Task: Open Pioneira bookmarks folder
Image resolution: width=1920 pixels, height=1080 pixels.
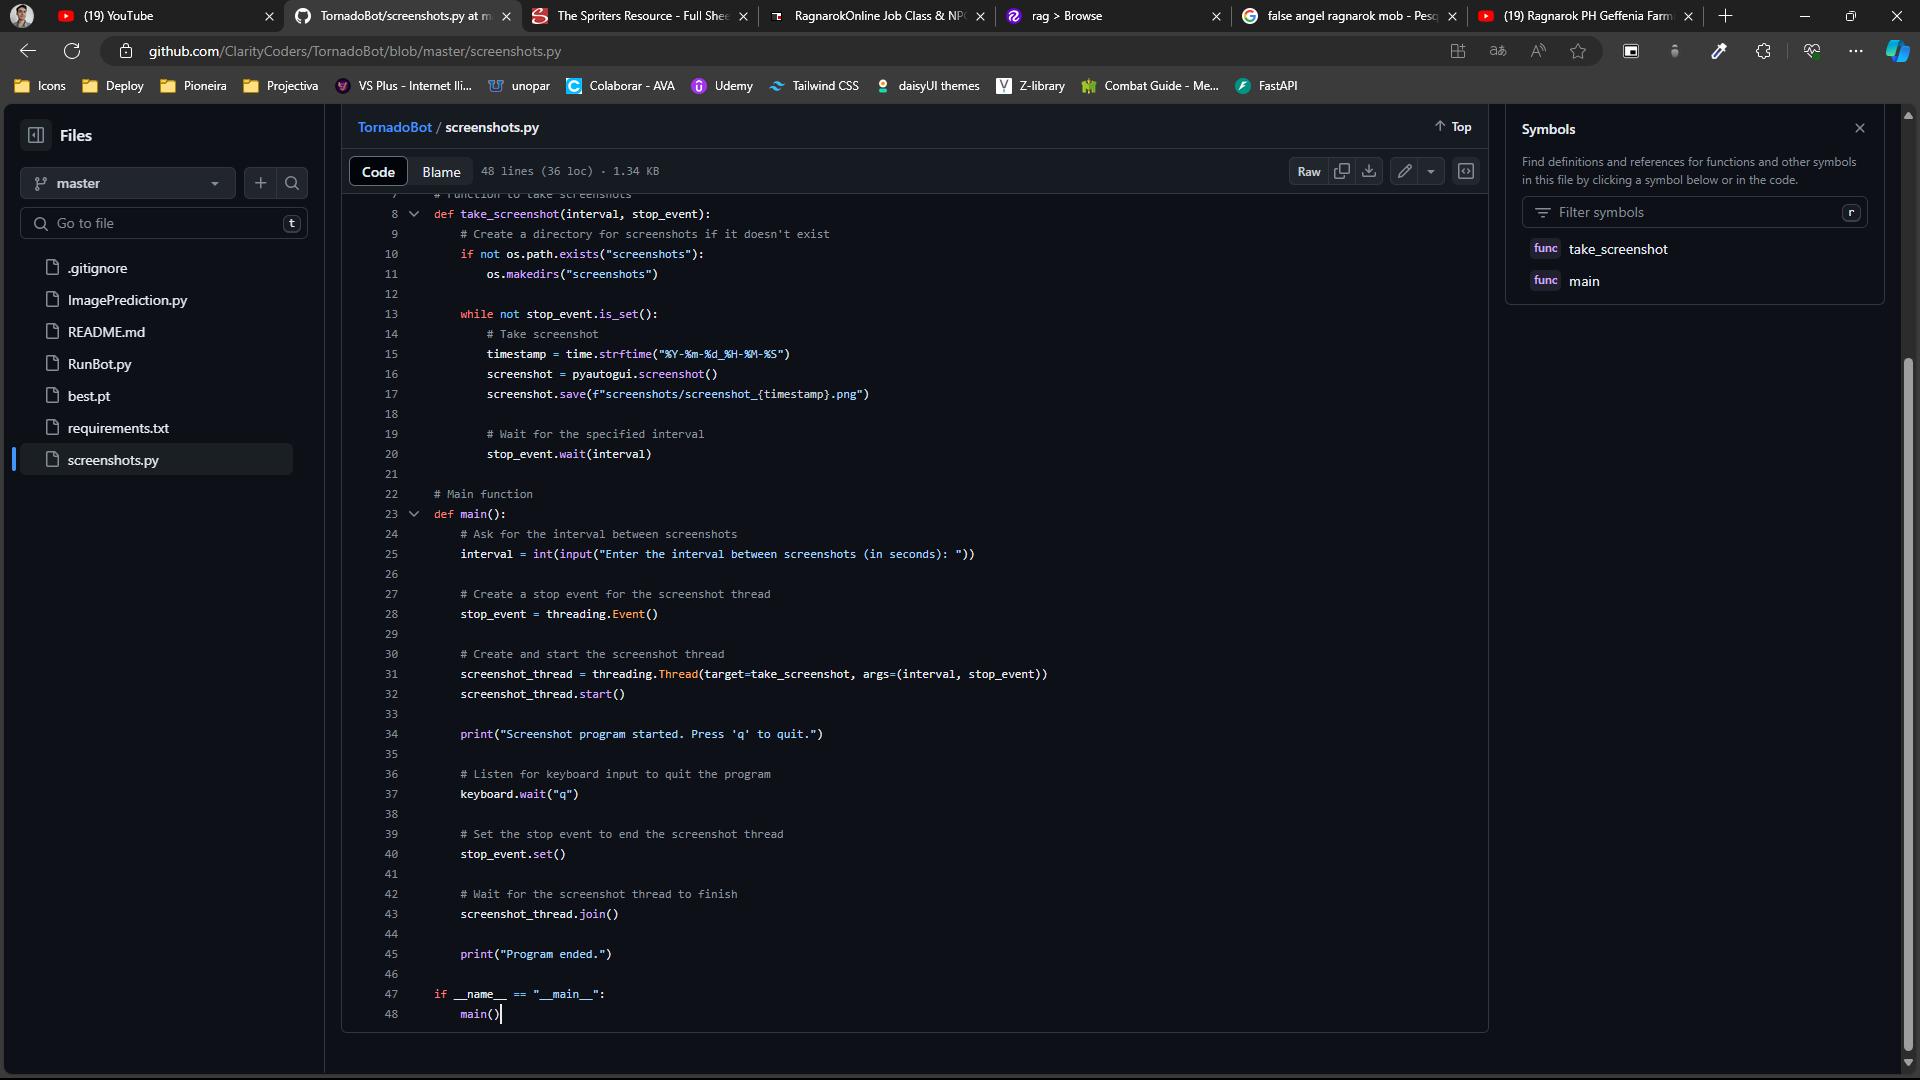Action: click(x=193, y=86)
